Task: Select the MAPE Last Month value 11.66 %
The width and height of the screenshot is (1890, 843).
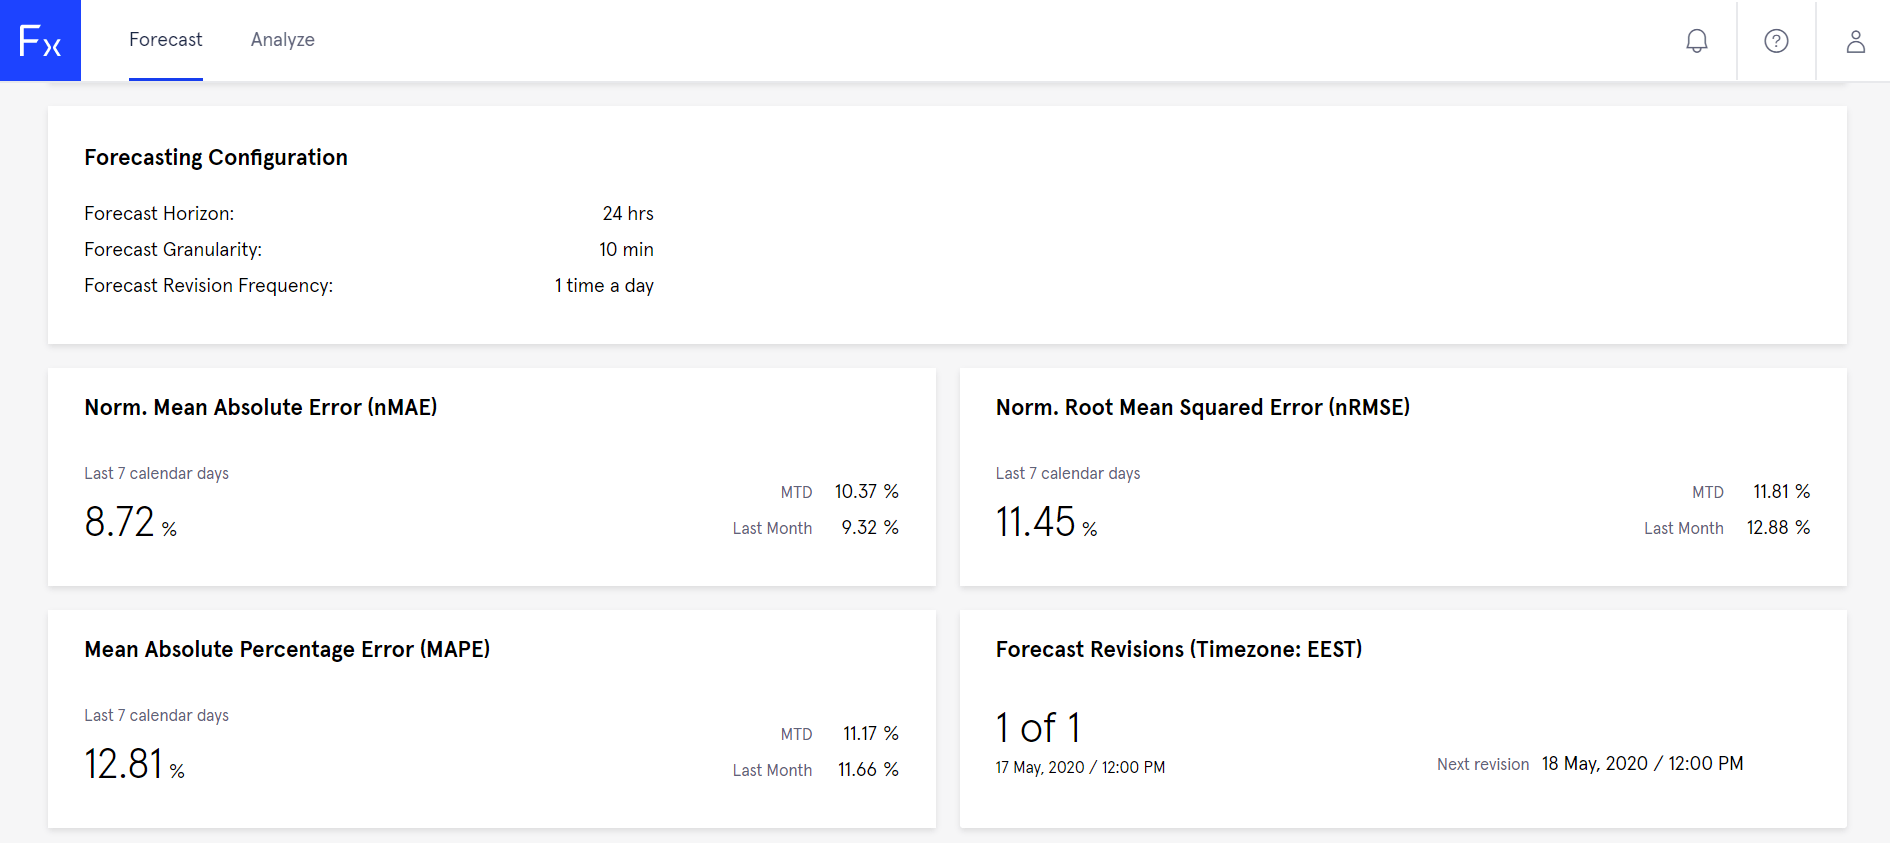Action: [867, 769]
